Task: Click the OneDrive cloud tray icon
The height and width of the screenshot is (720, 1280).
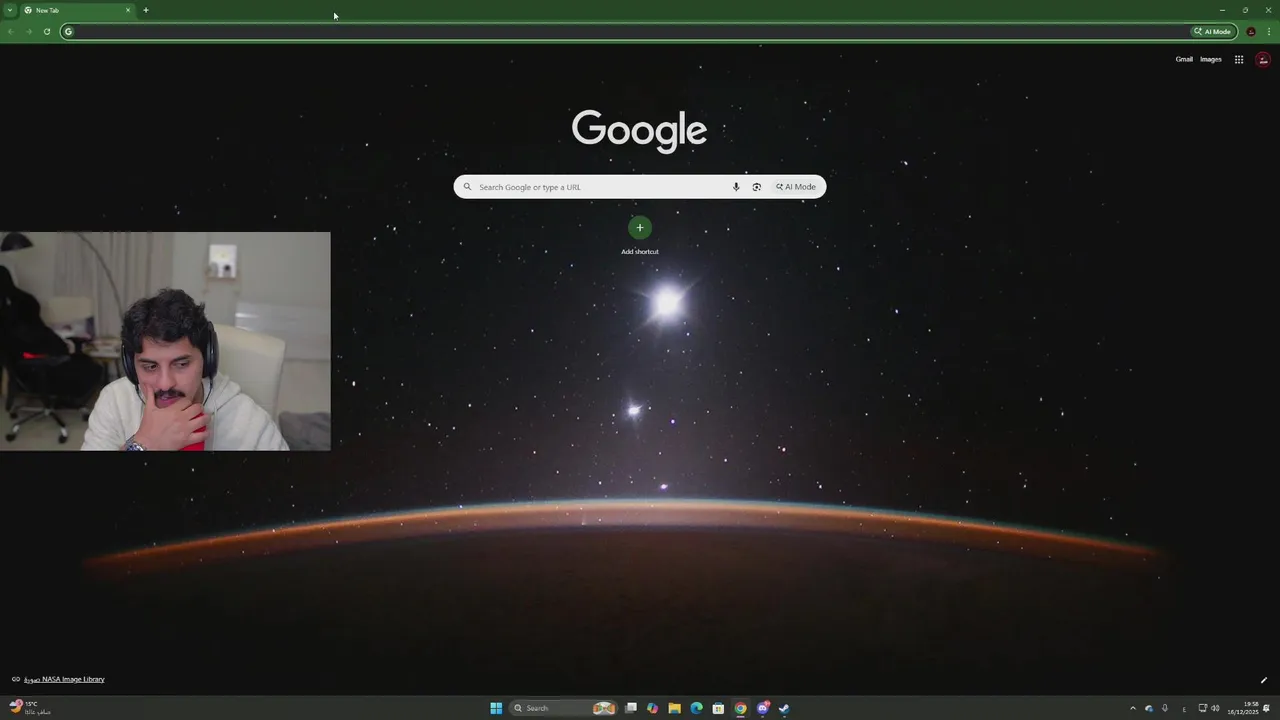Action: 1149,708
